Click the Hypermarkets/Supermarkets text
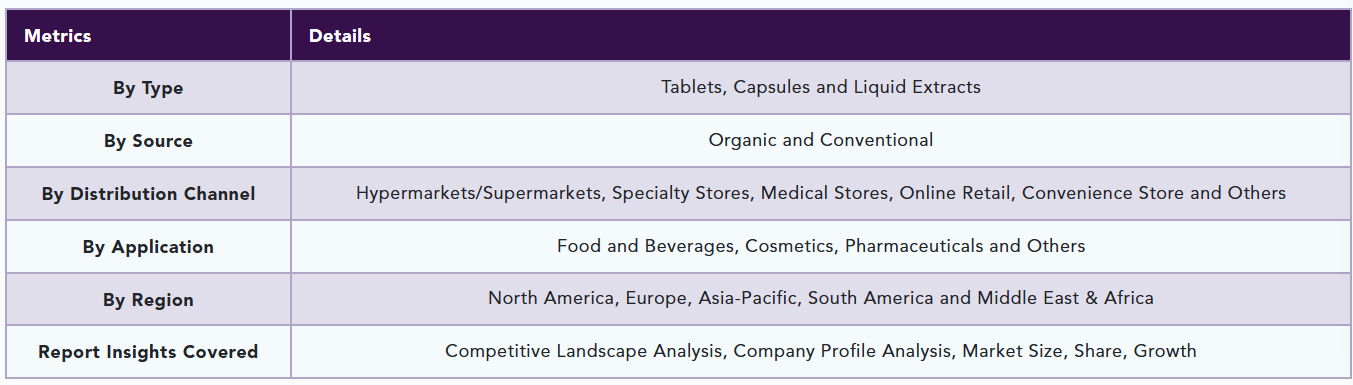 coord(477,193)
